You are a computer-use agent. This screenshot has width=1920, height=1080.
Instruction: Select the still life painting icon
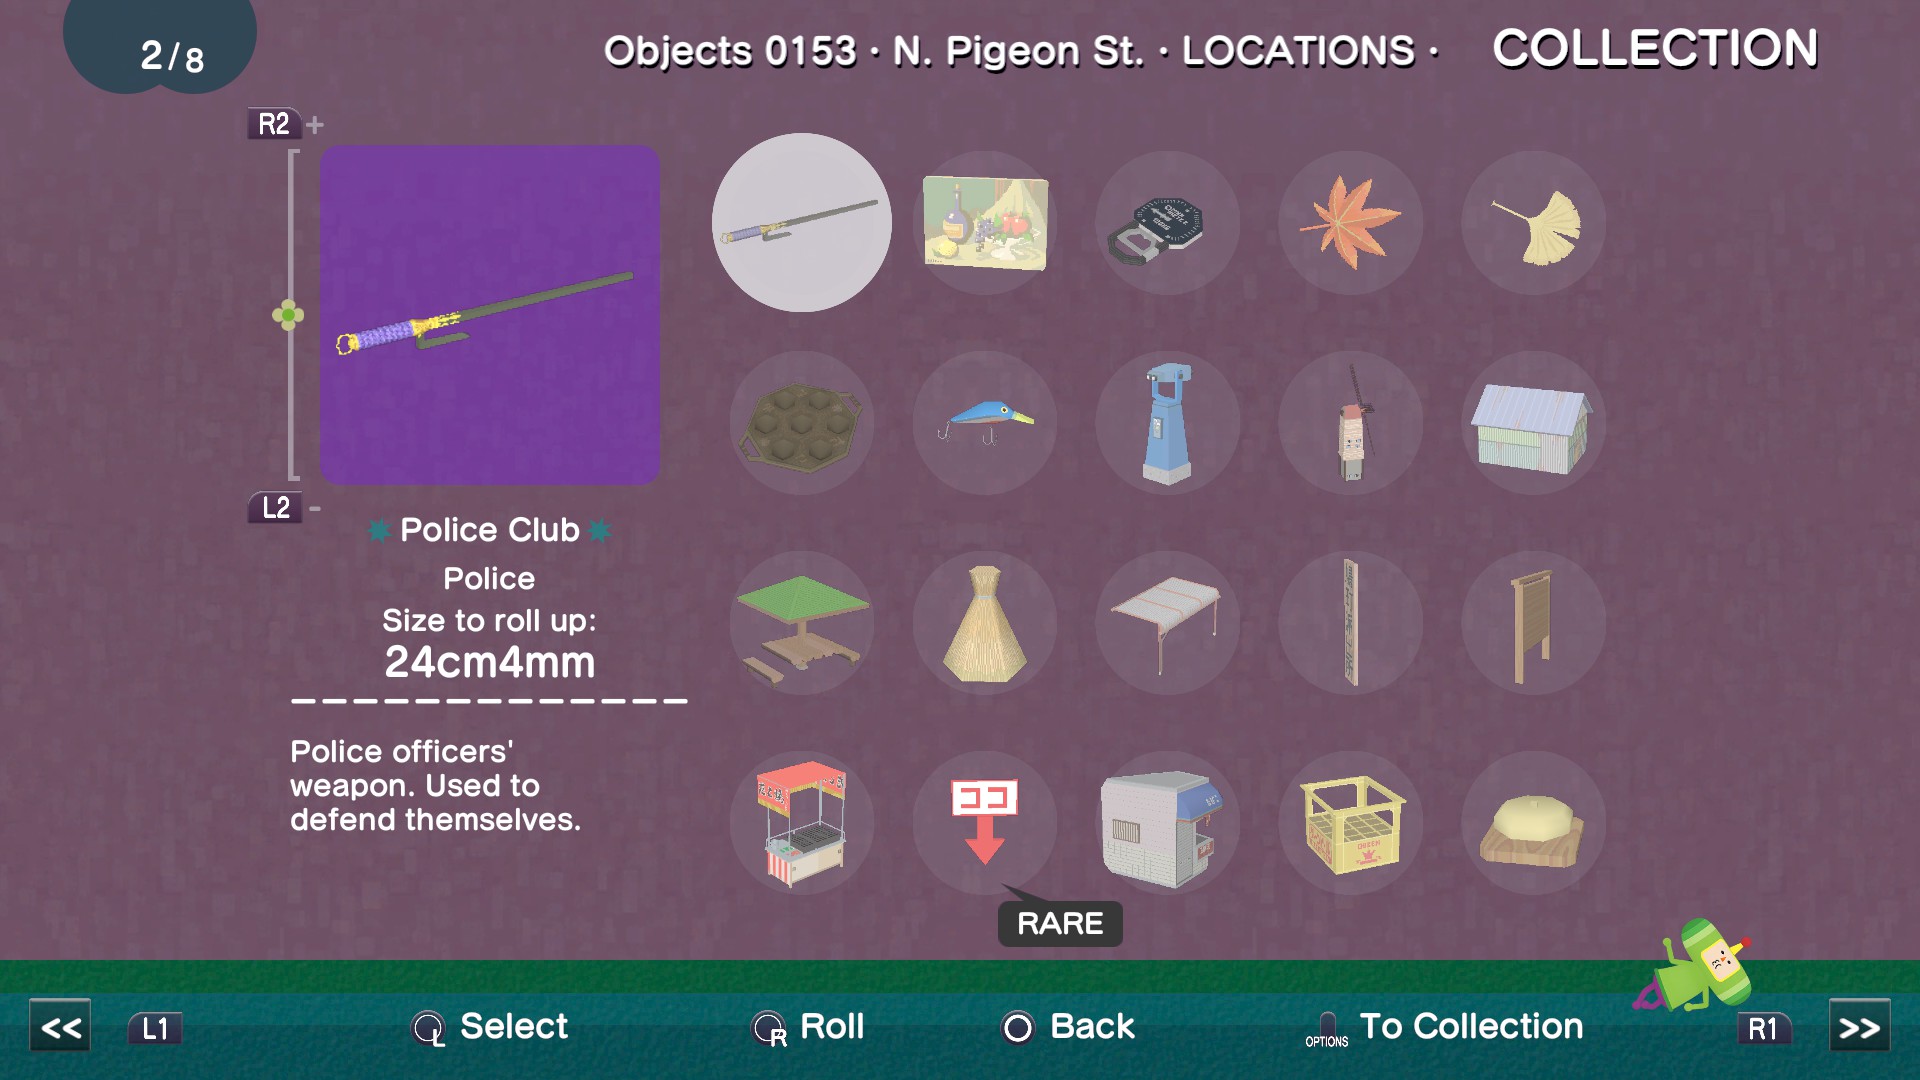(x=985, y=222)
